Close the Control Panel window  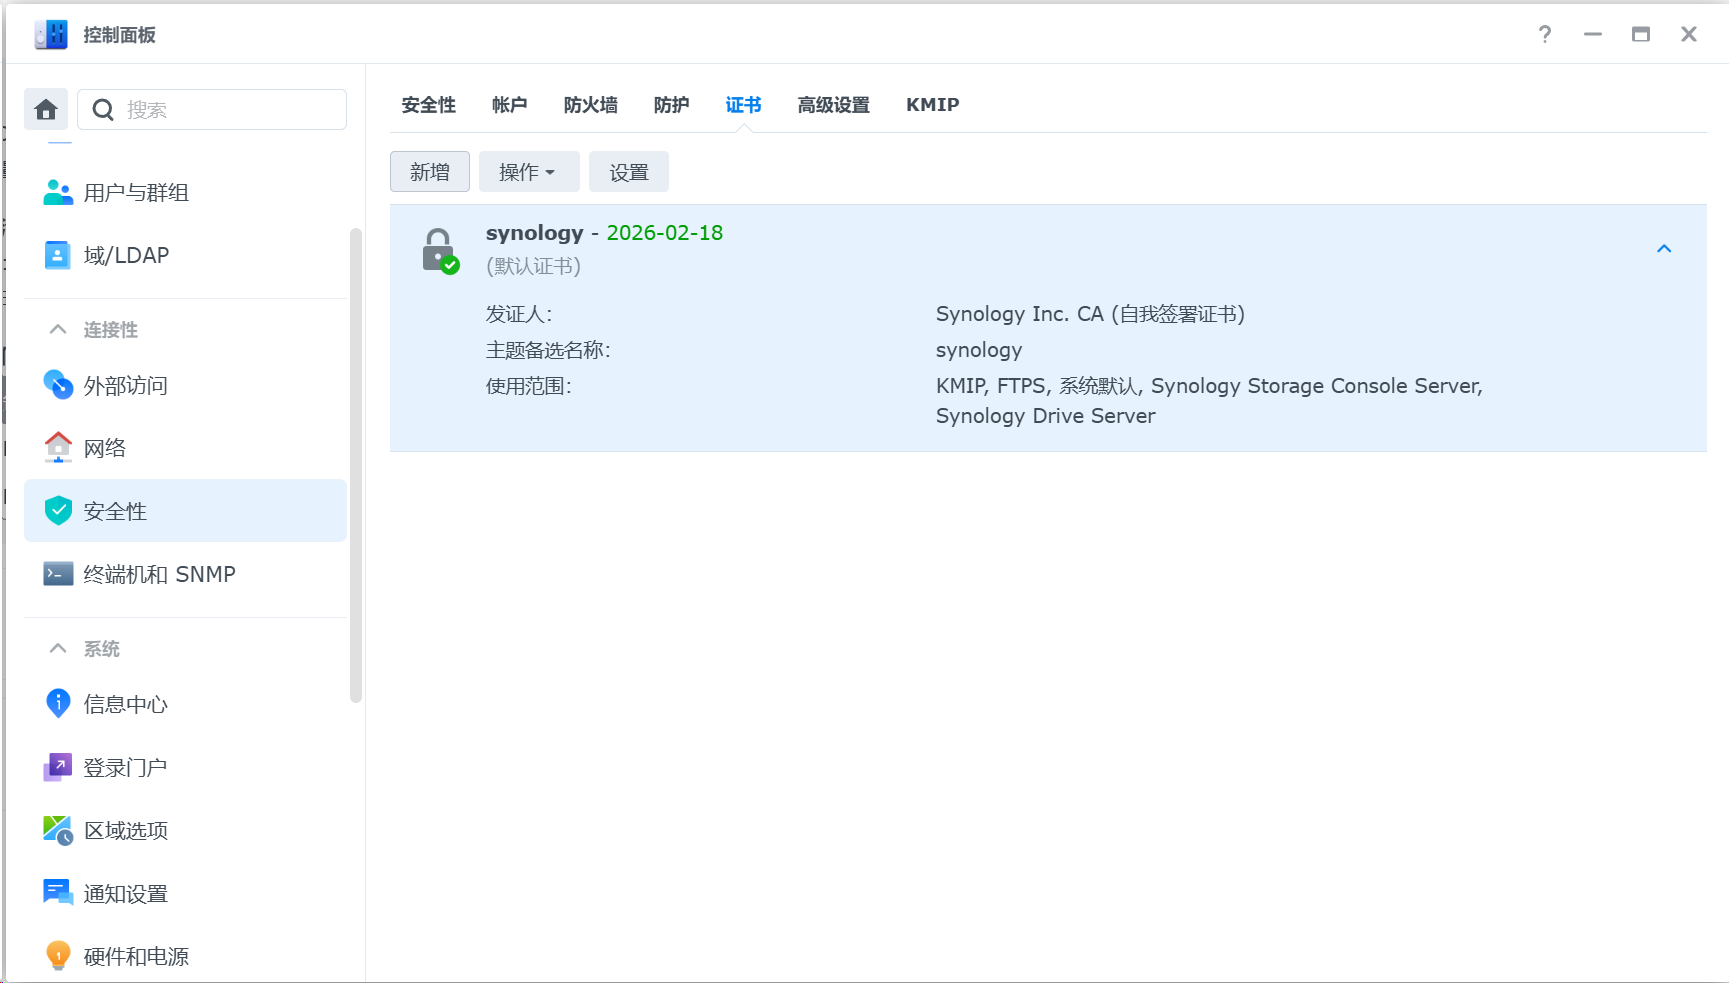click(x=1689, y=35)
